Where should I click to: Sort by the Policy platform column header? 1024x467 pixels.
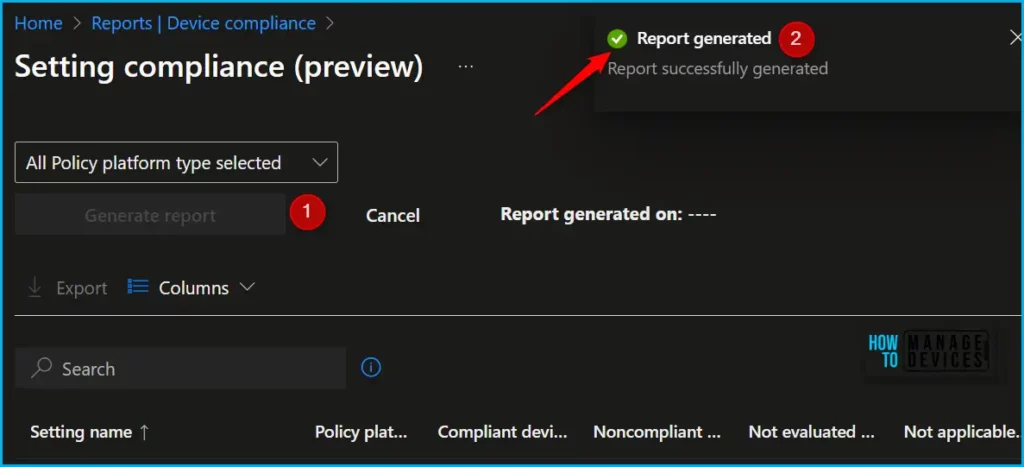click(361, 432)
